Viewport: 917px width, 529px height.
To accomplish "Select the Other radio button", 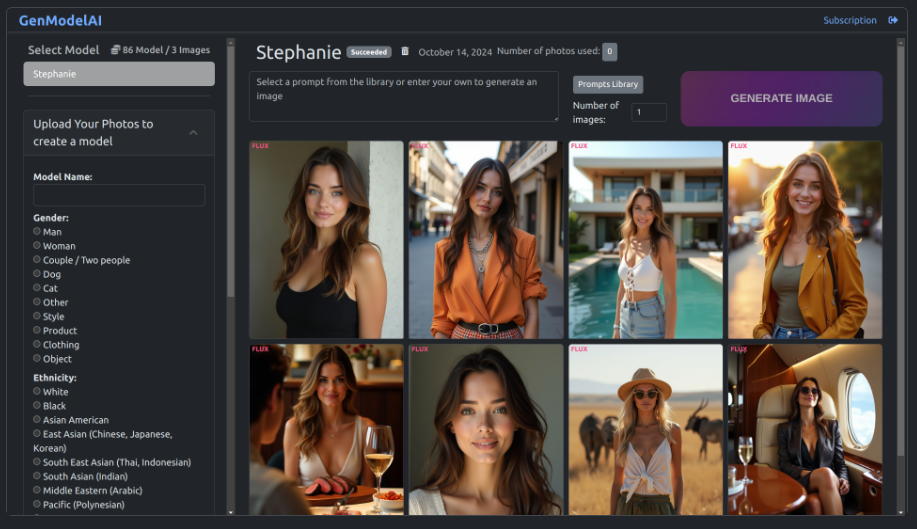I will (x=37, y=302).
